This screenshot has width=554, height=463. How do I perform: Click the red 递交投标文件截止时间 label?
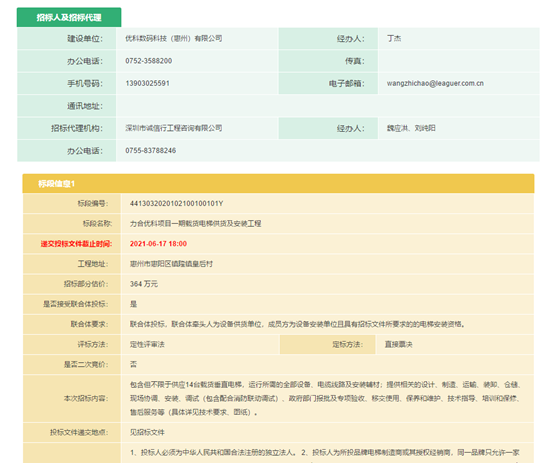[76, 244]
